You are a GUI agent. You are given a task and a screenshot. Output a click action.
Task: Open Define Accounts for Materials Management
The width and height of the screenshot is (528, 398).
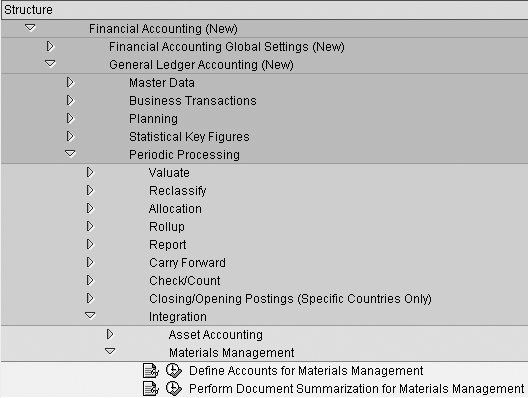click(306, 371)
